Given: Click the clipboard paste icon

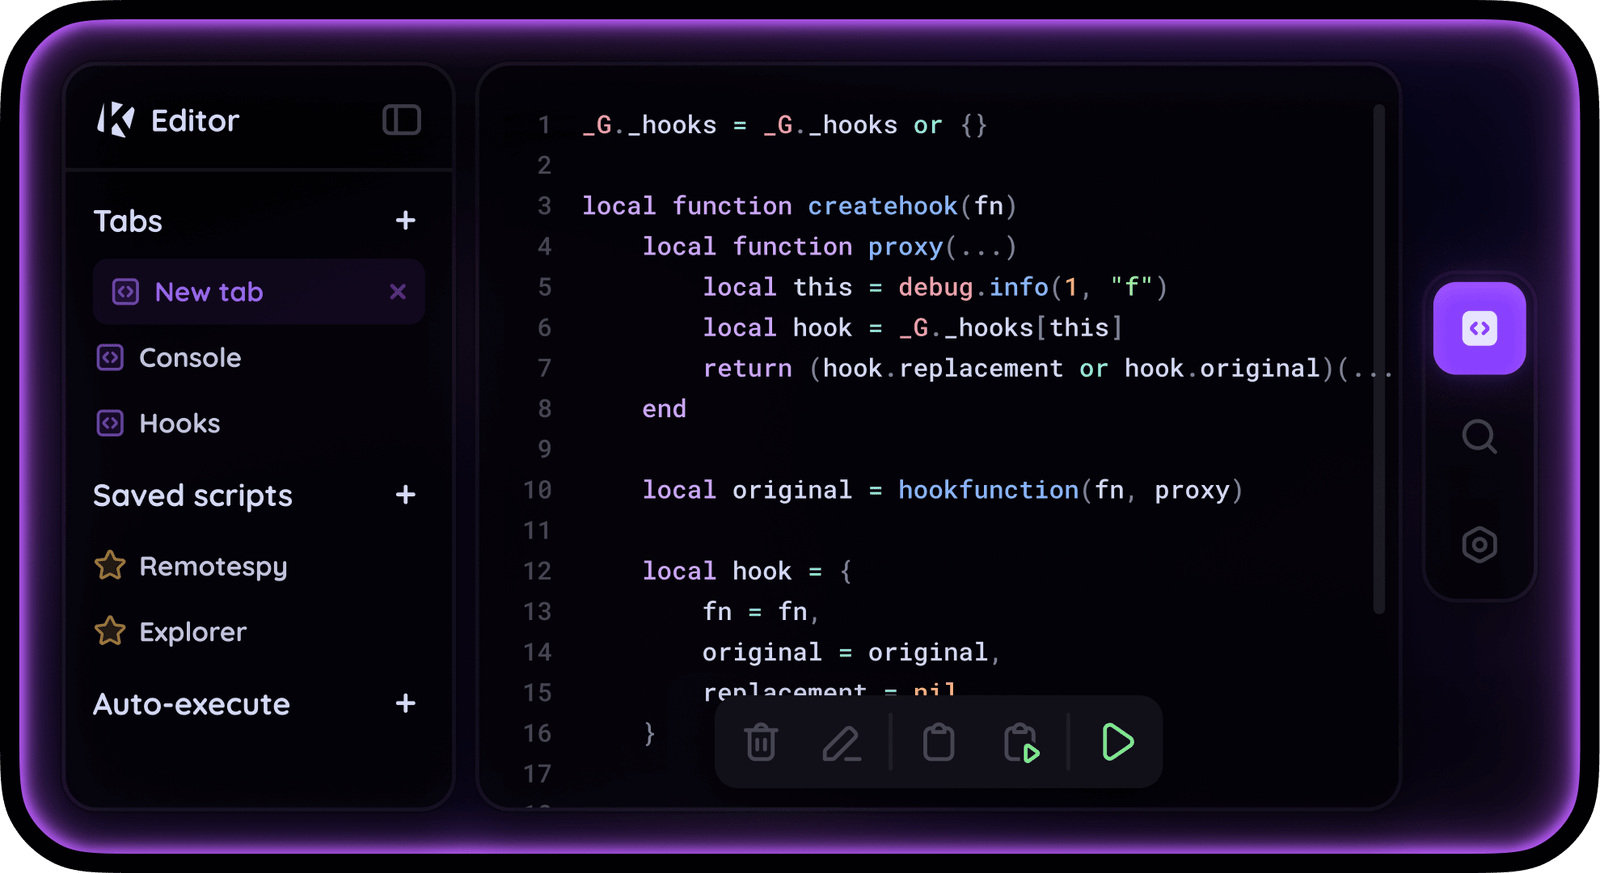Looking at the screenshot, I should click(x=938, y=742).
